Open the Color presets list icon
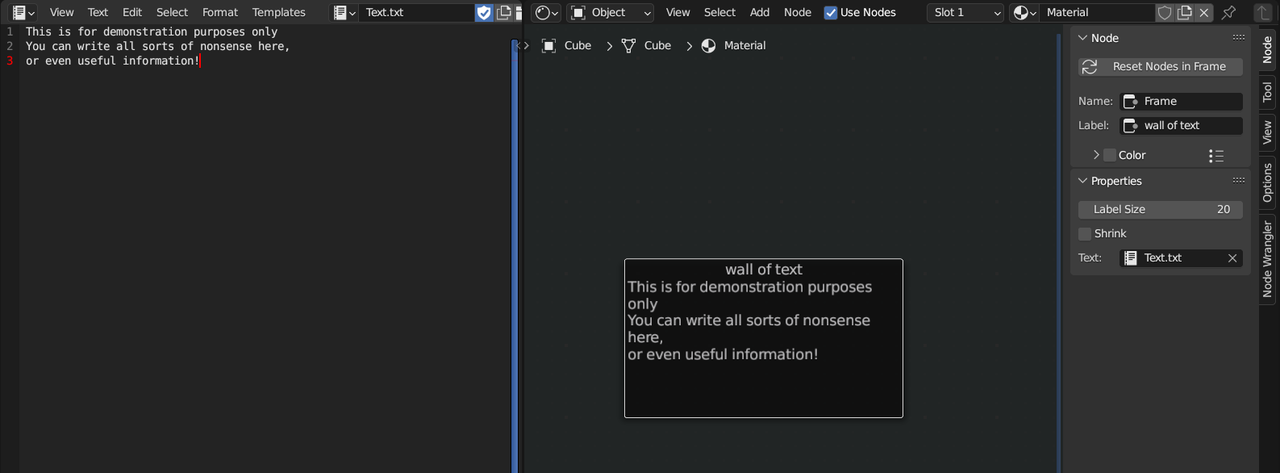 (x=1216, y=155)
